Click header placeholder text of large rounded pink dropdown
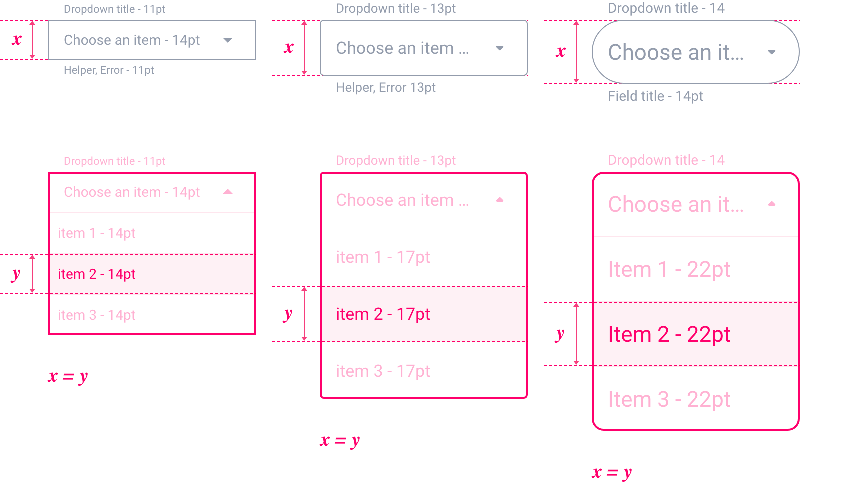 [676, 204]
